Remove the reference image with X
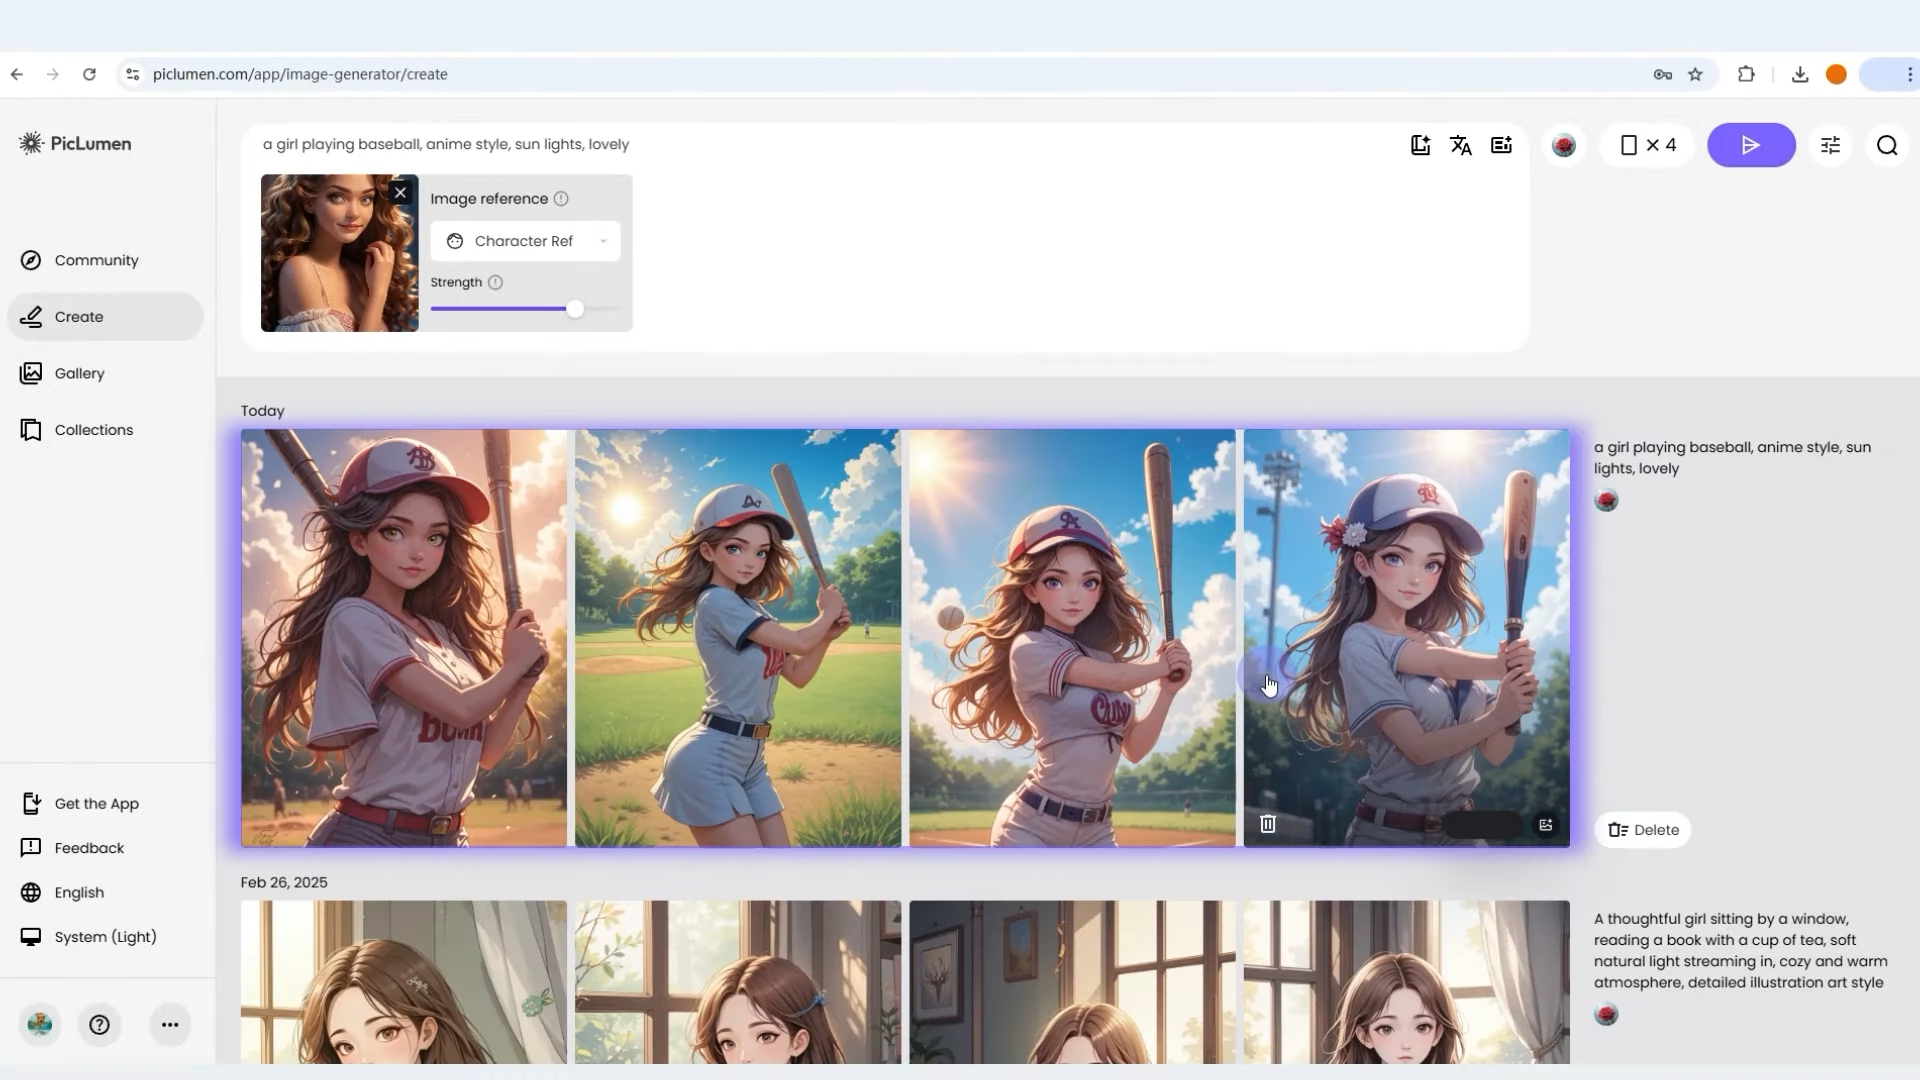The image size is (1920, 1080). click(x=400, y=192)
